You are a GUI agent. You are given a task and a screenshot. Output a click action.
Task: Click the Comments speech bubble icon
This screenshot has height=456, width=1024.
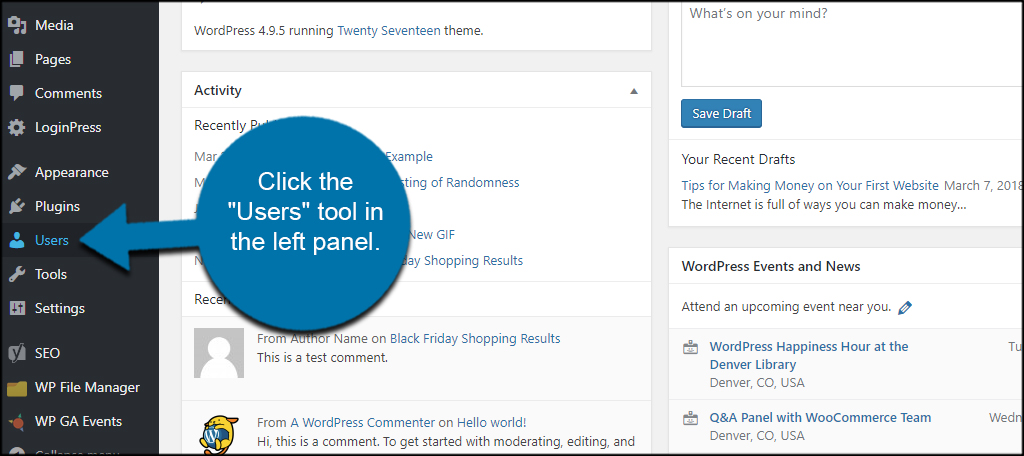click(x=16, y=93)
